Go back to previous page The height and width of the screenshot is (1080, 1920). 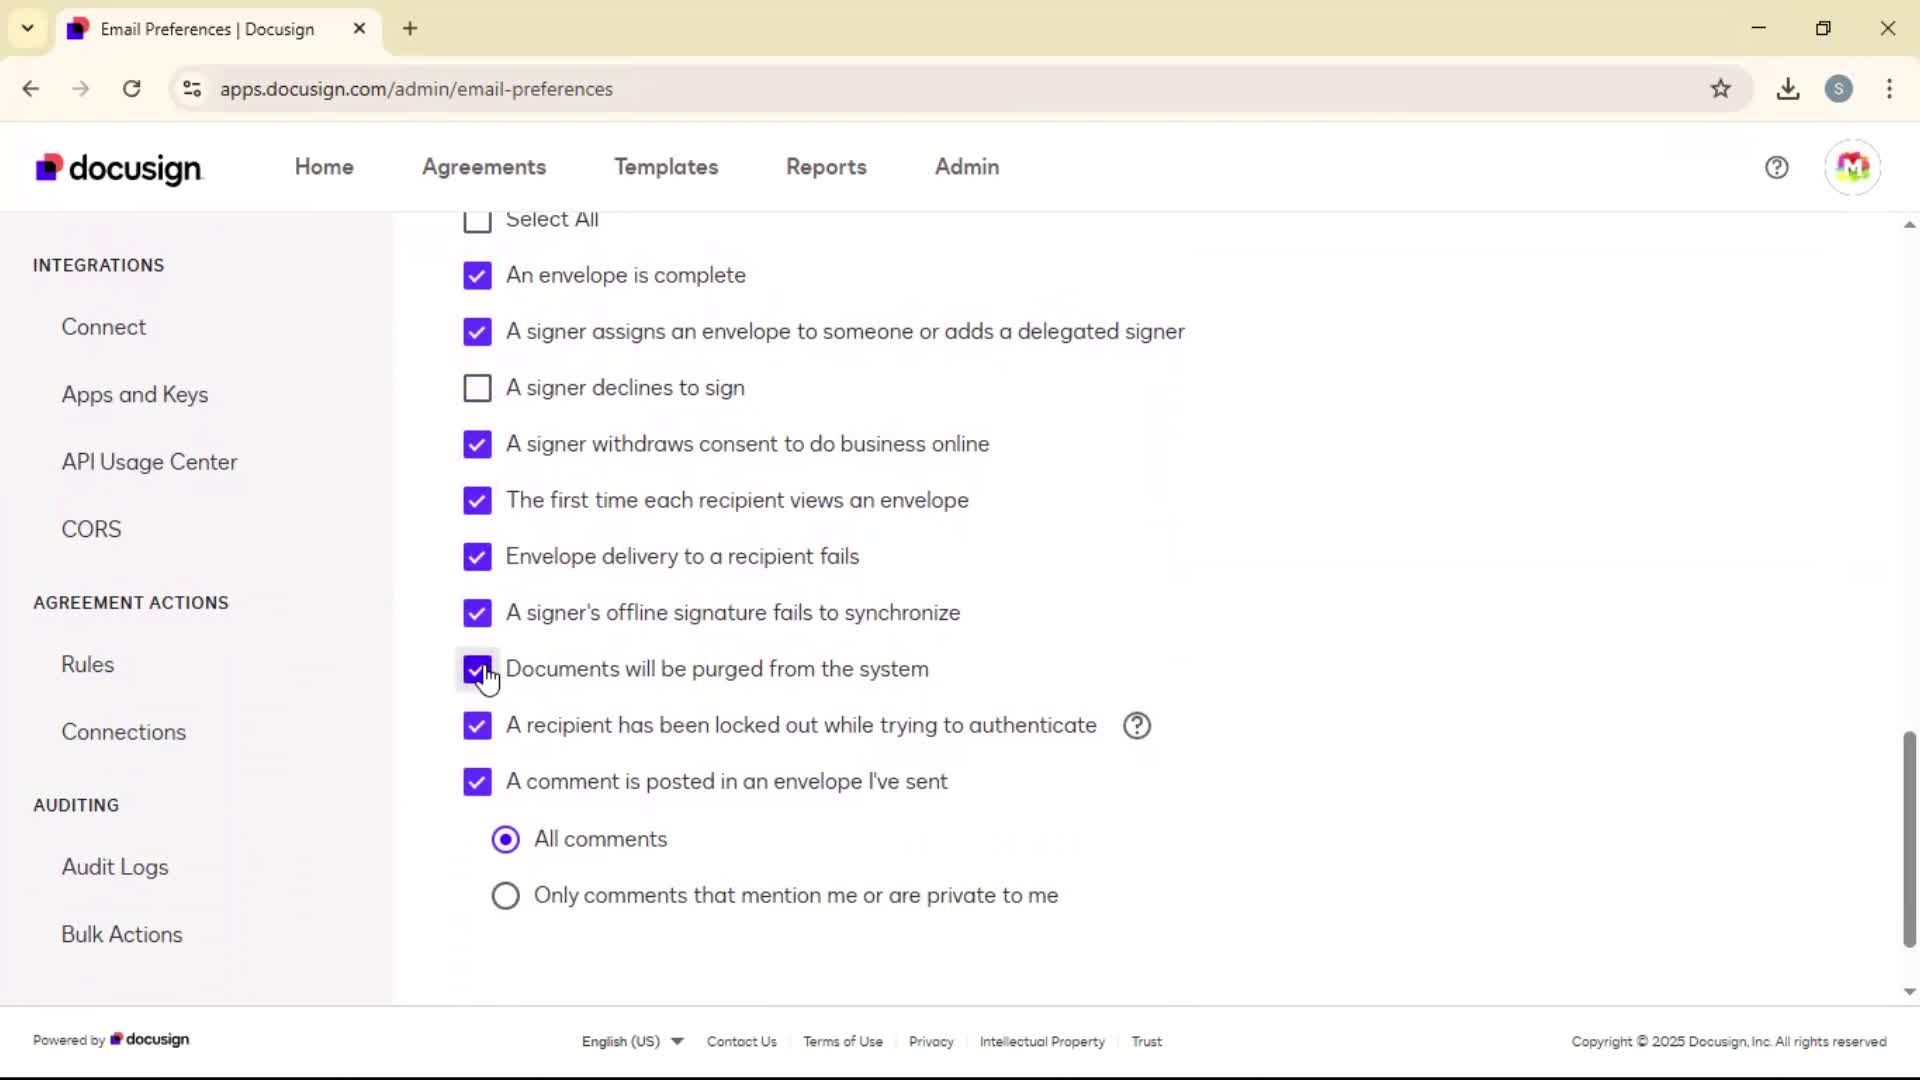[31, 89]
